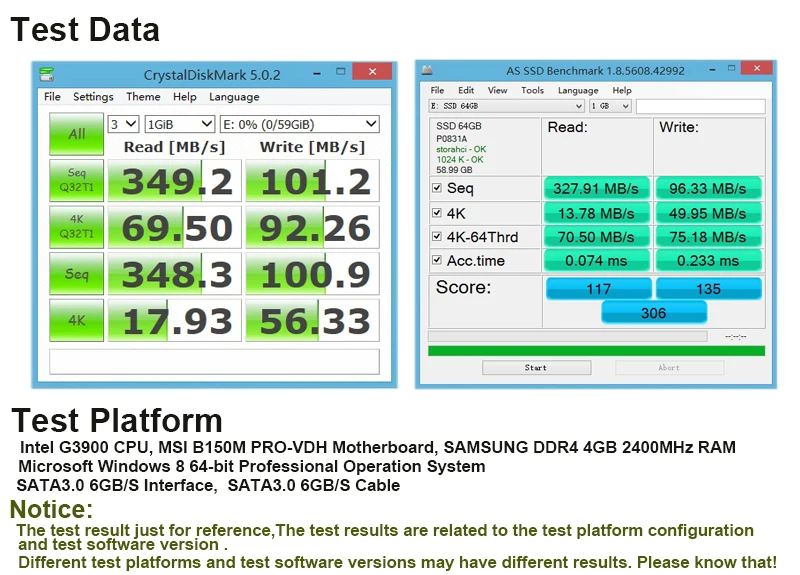Click the 0.233 ms access time write value
The image size is (800, 575).
tap(708, 260)
